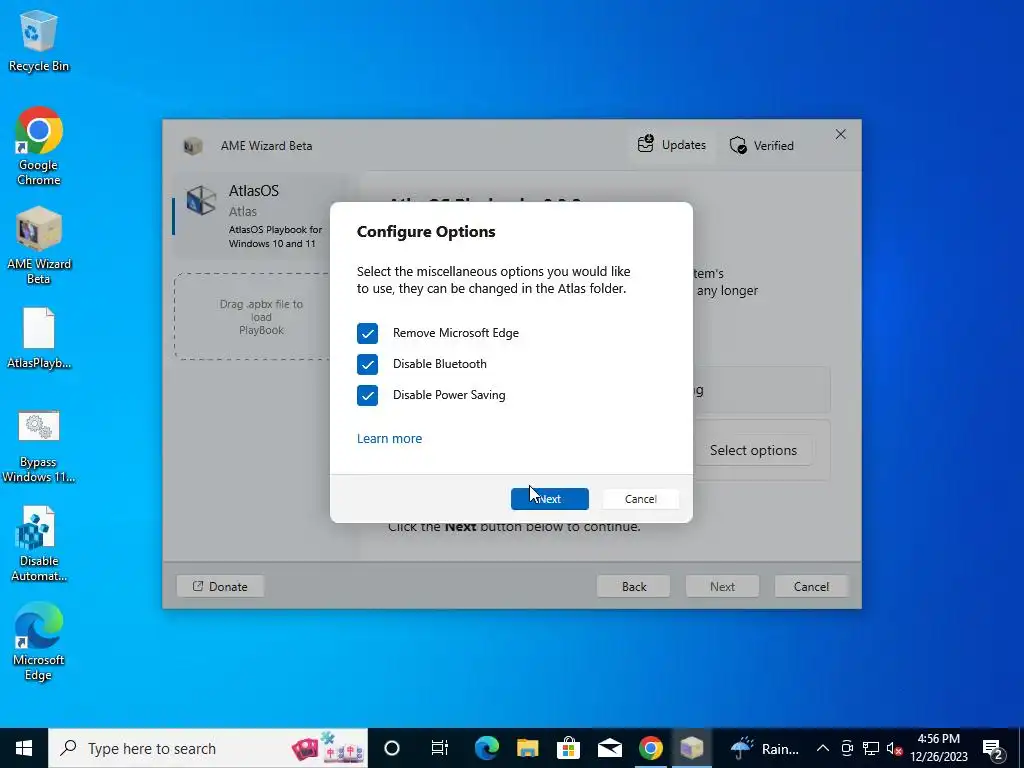The width and height of the screenshot is (1024, 768).
Task: Click the AME Wizard box icon in title
Action: (192, 146)
